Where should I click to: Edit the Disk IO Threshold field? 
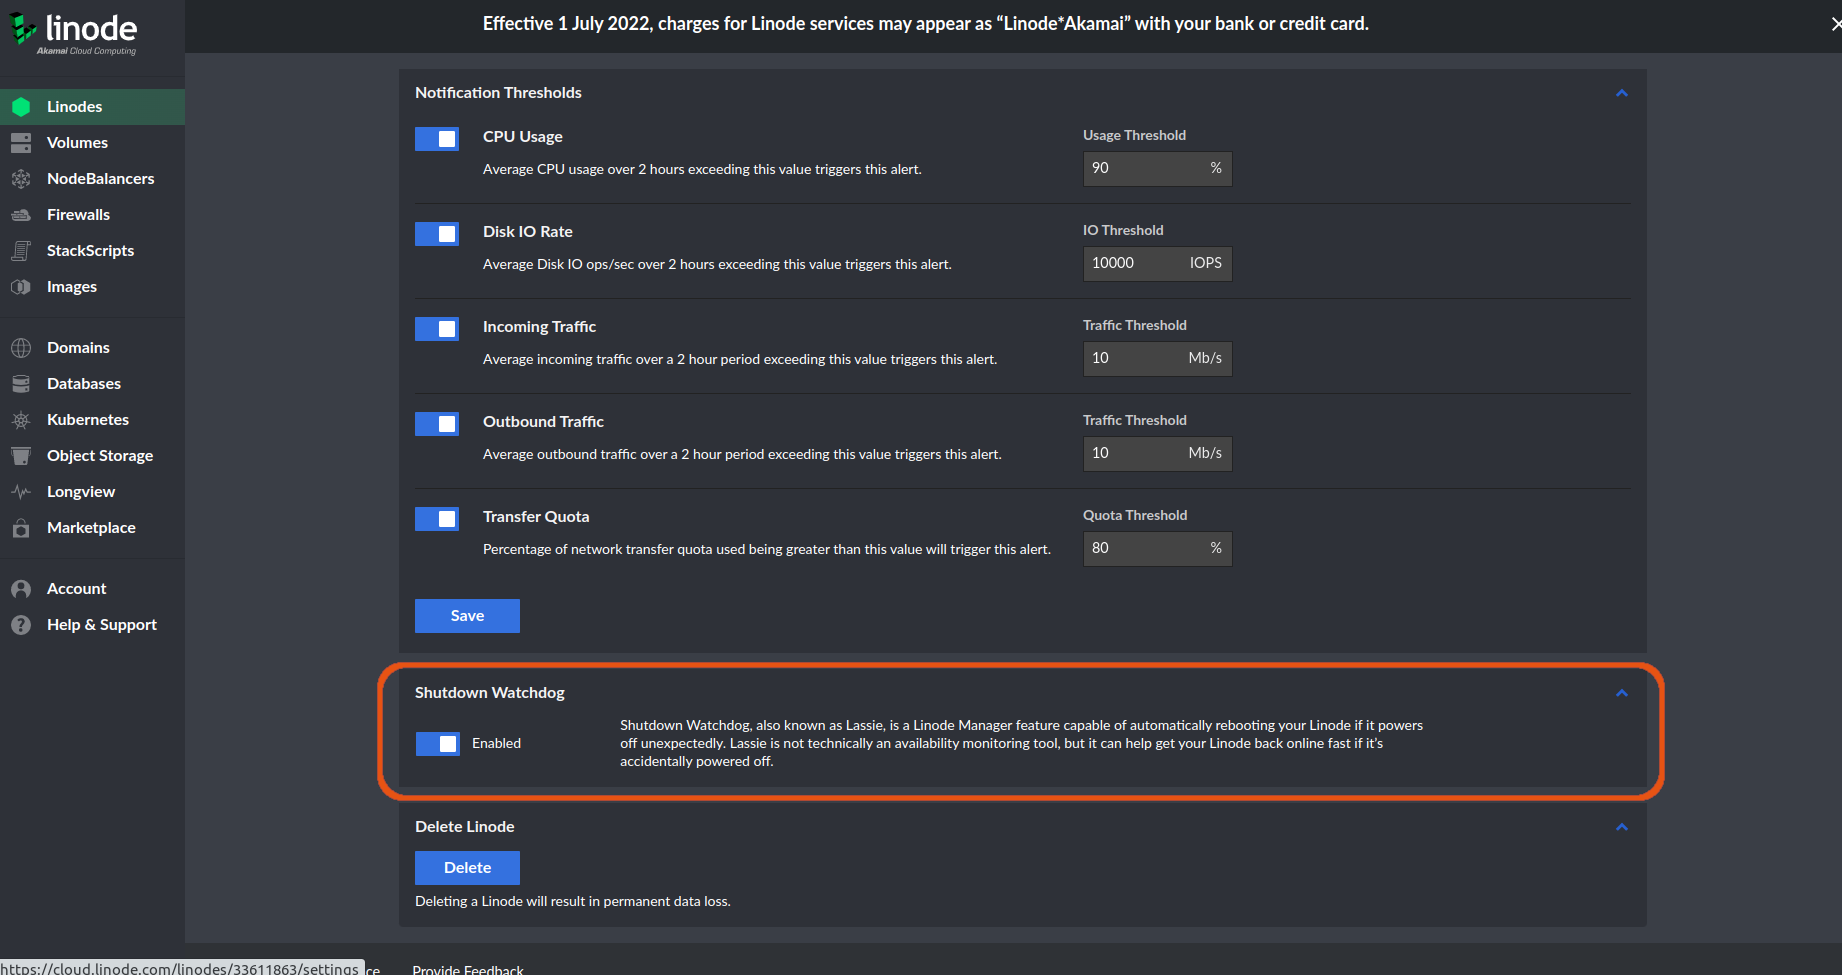[x=1157, y=264]
